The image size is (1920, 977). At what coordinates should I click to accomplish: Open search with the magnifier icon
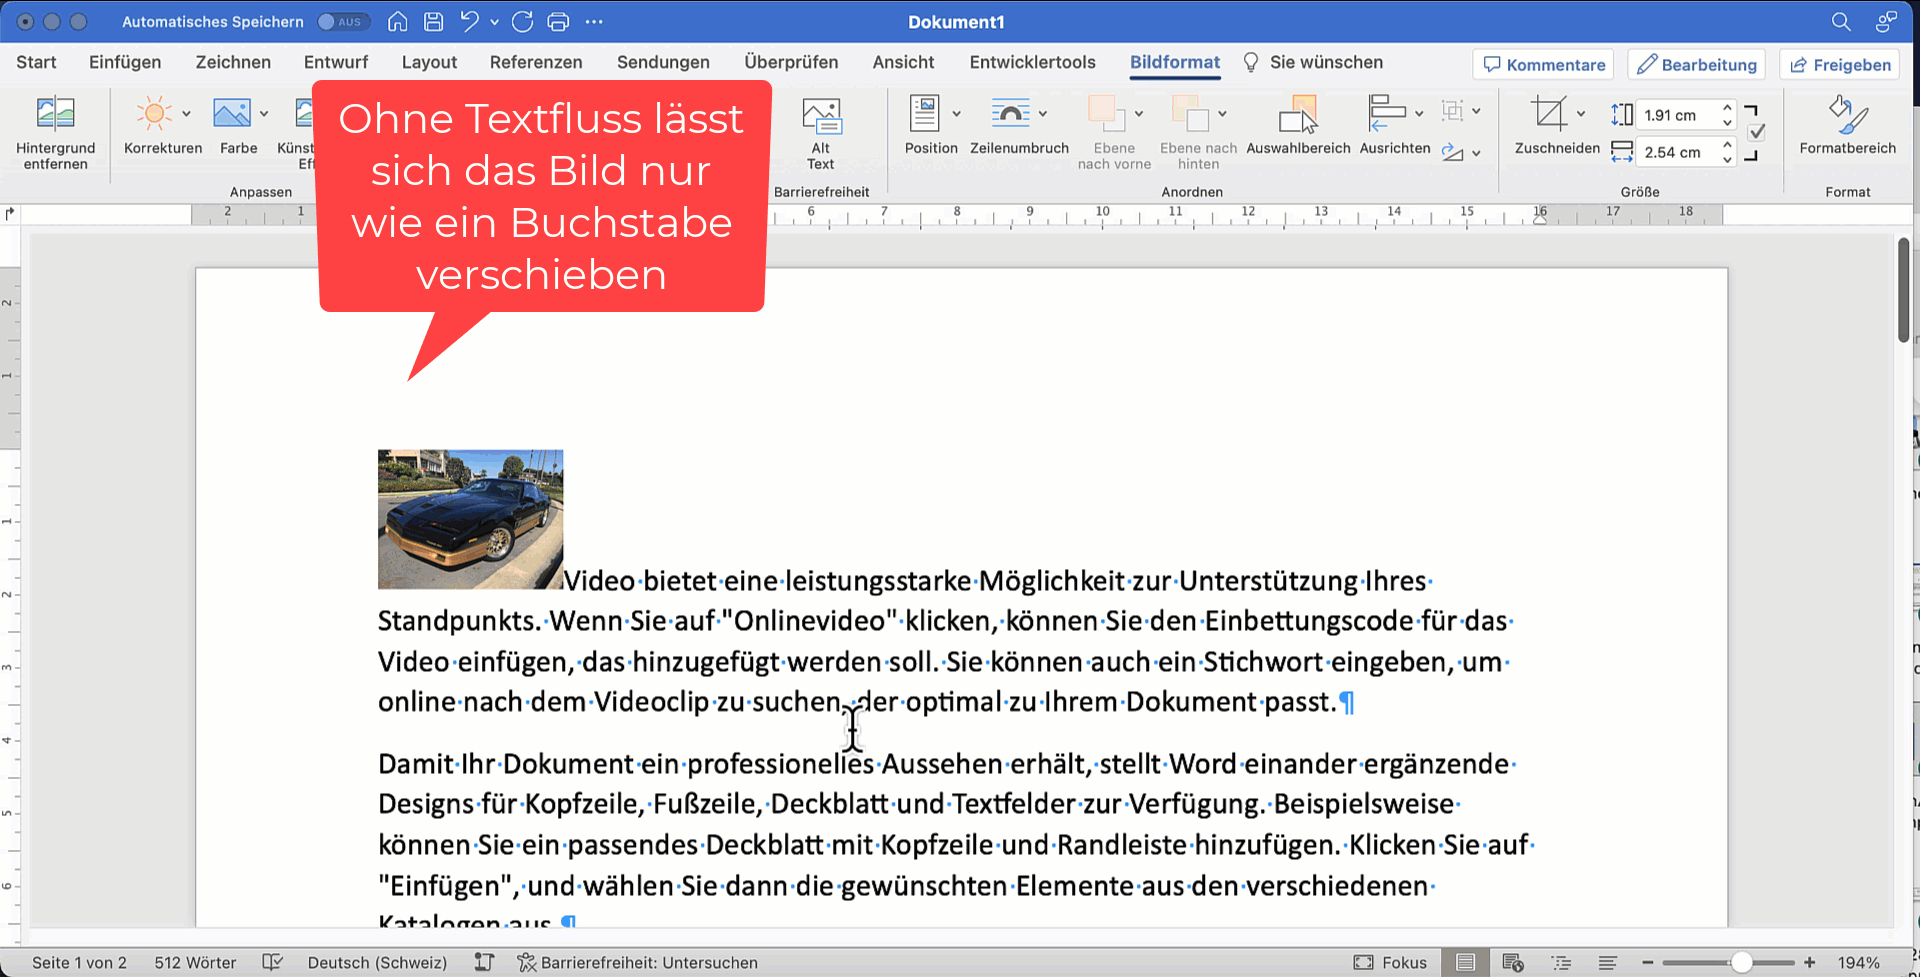tap(1840, 21)
